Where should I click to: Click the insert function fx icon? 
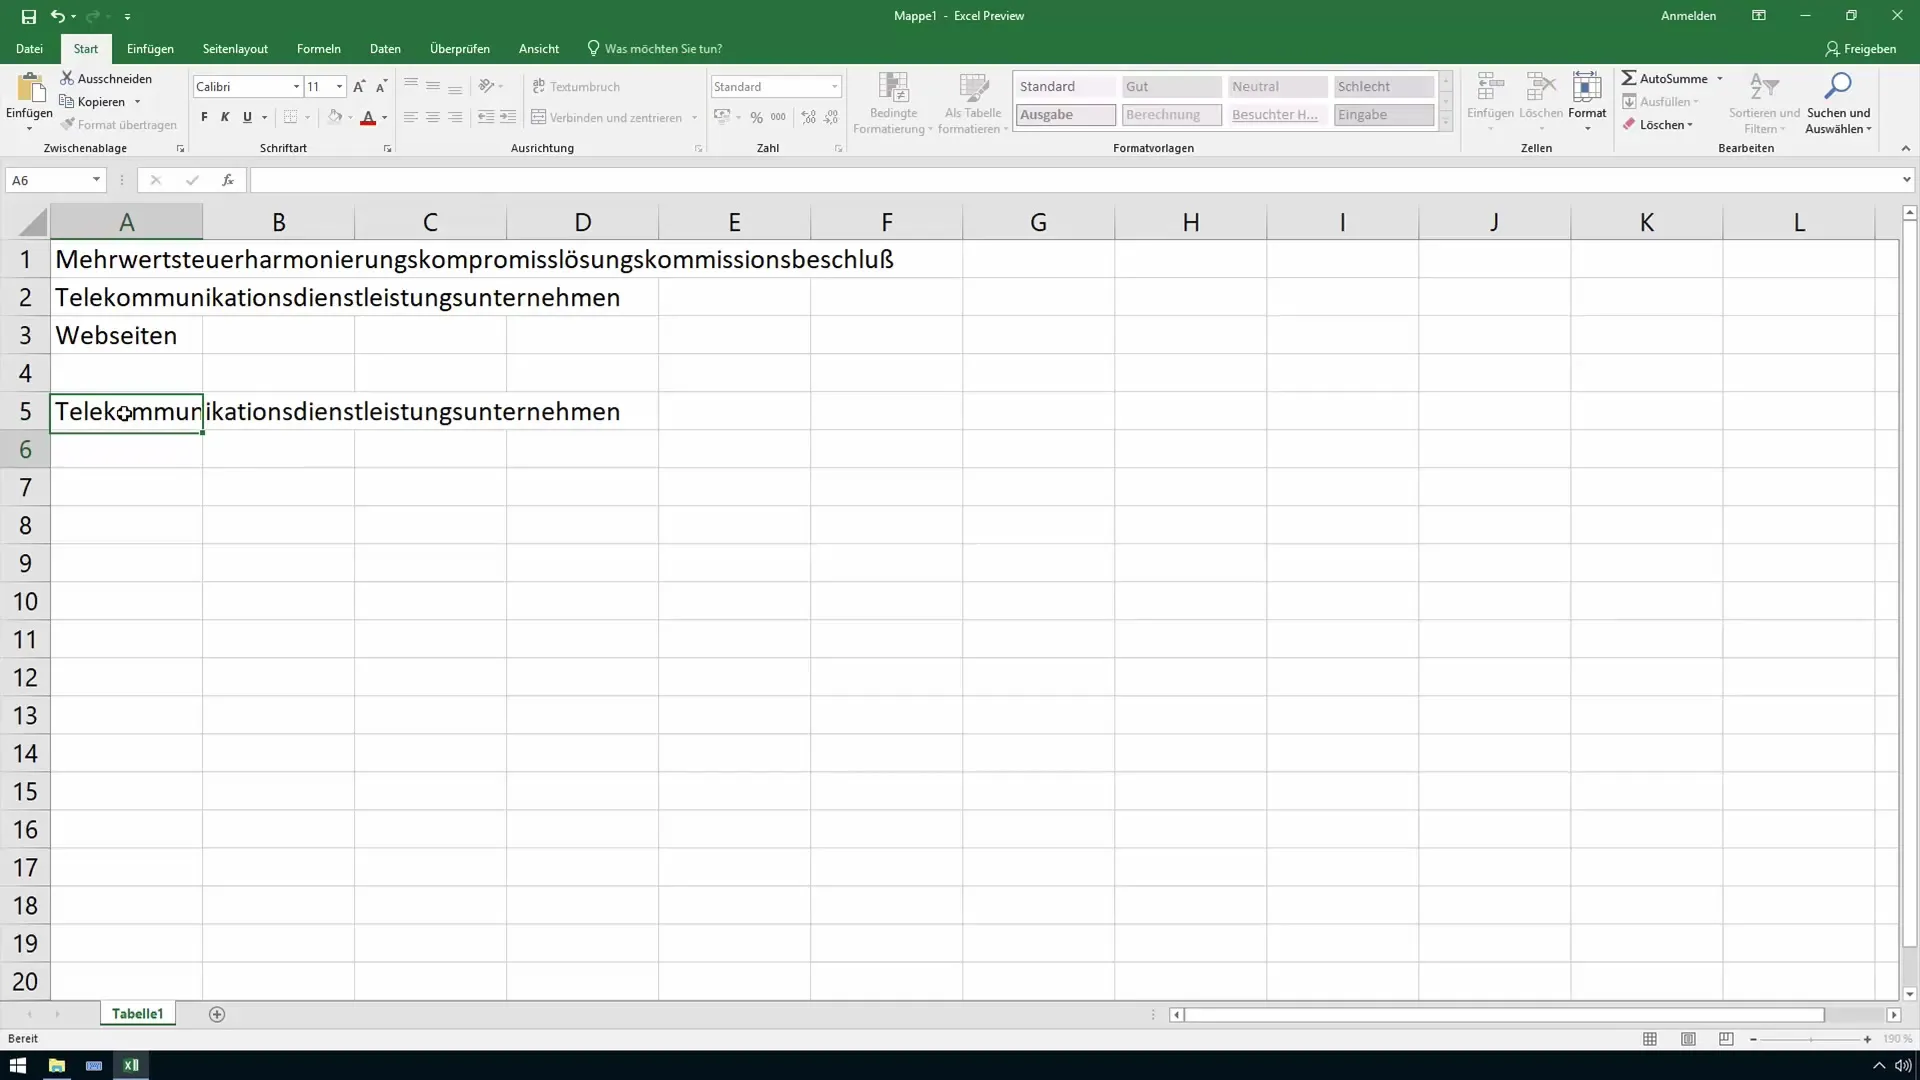[x=228, y=180]
